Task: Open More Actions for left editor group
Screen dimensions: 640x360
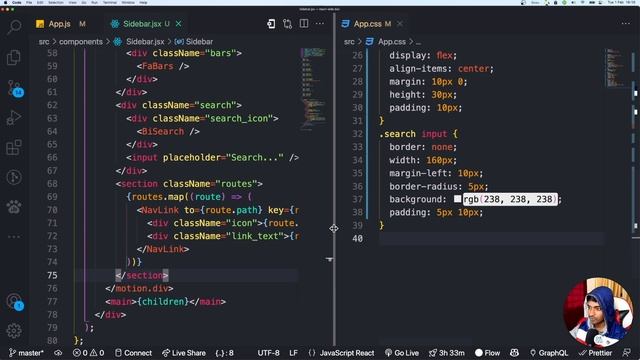Action: pyautogui.click(x=320, y=24)
